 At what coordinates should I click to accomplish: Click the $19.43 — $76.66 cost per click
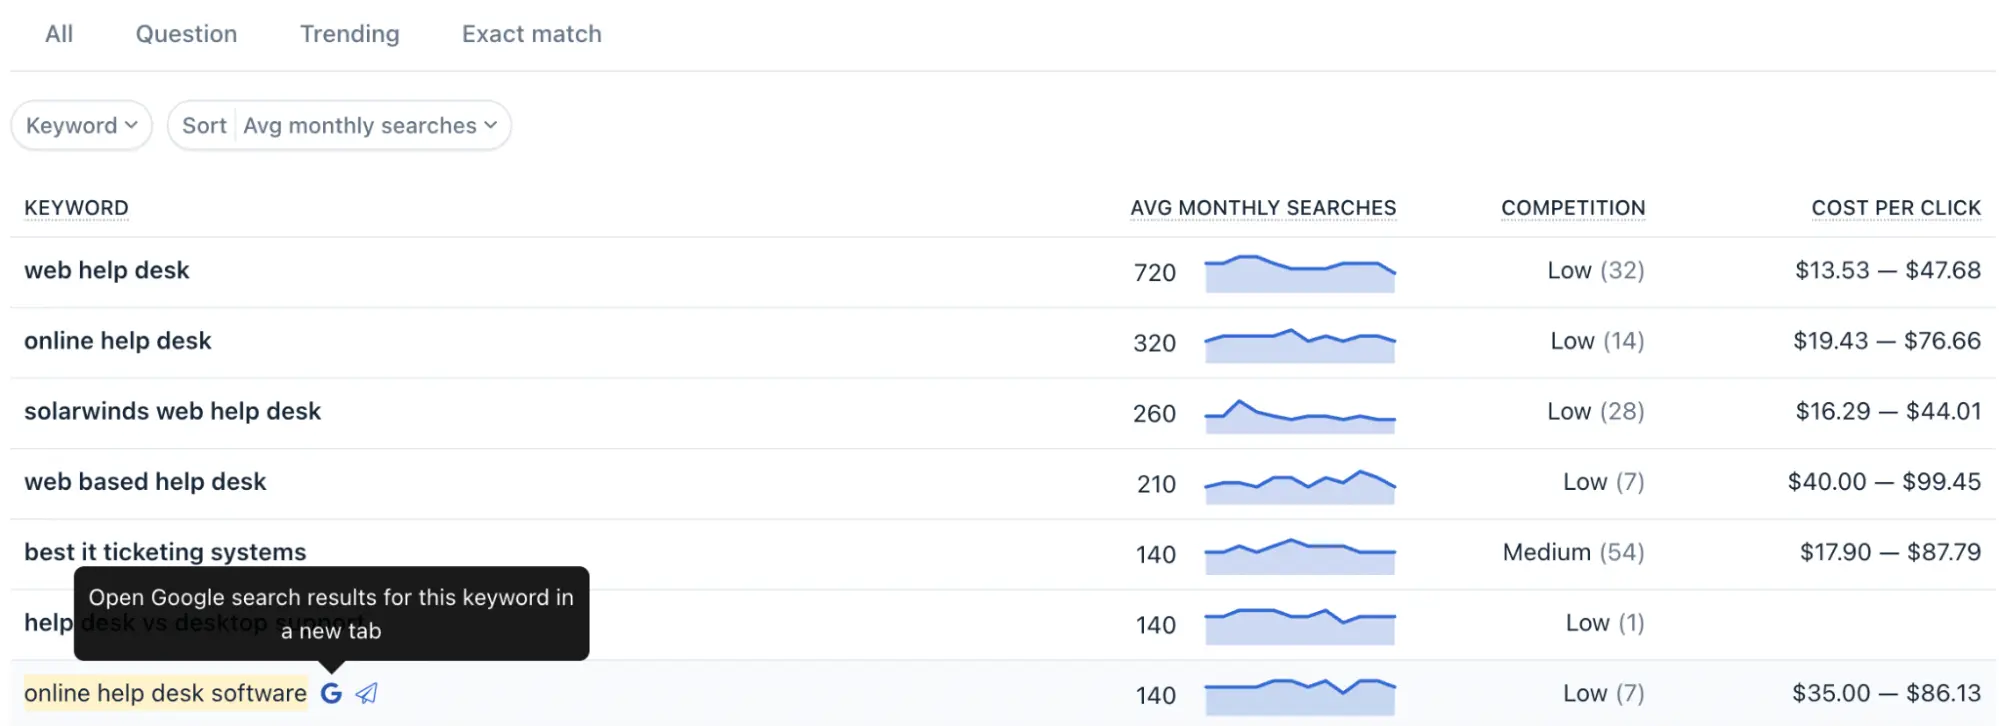[x=1887, y=341]
